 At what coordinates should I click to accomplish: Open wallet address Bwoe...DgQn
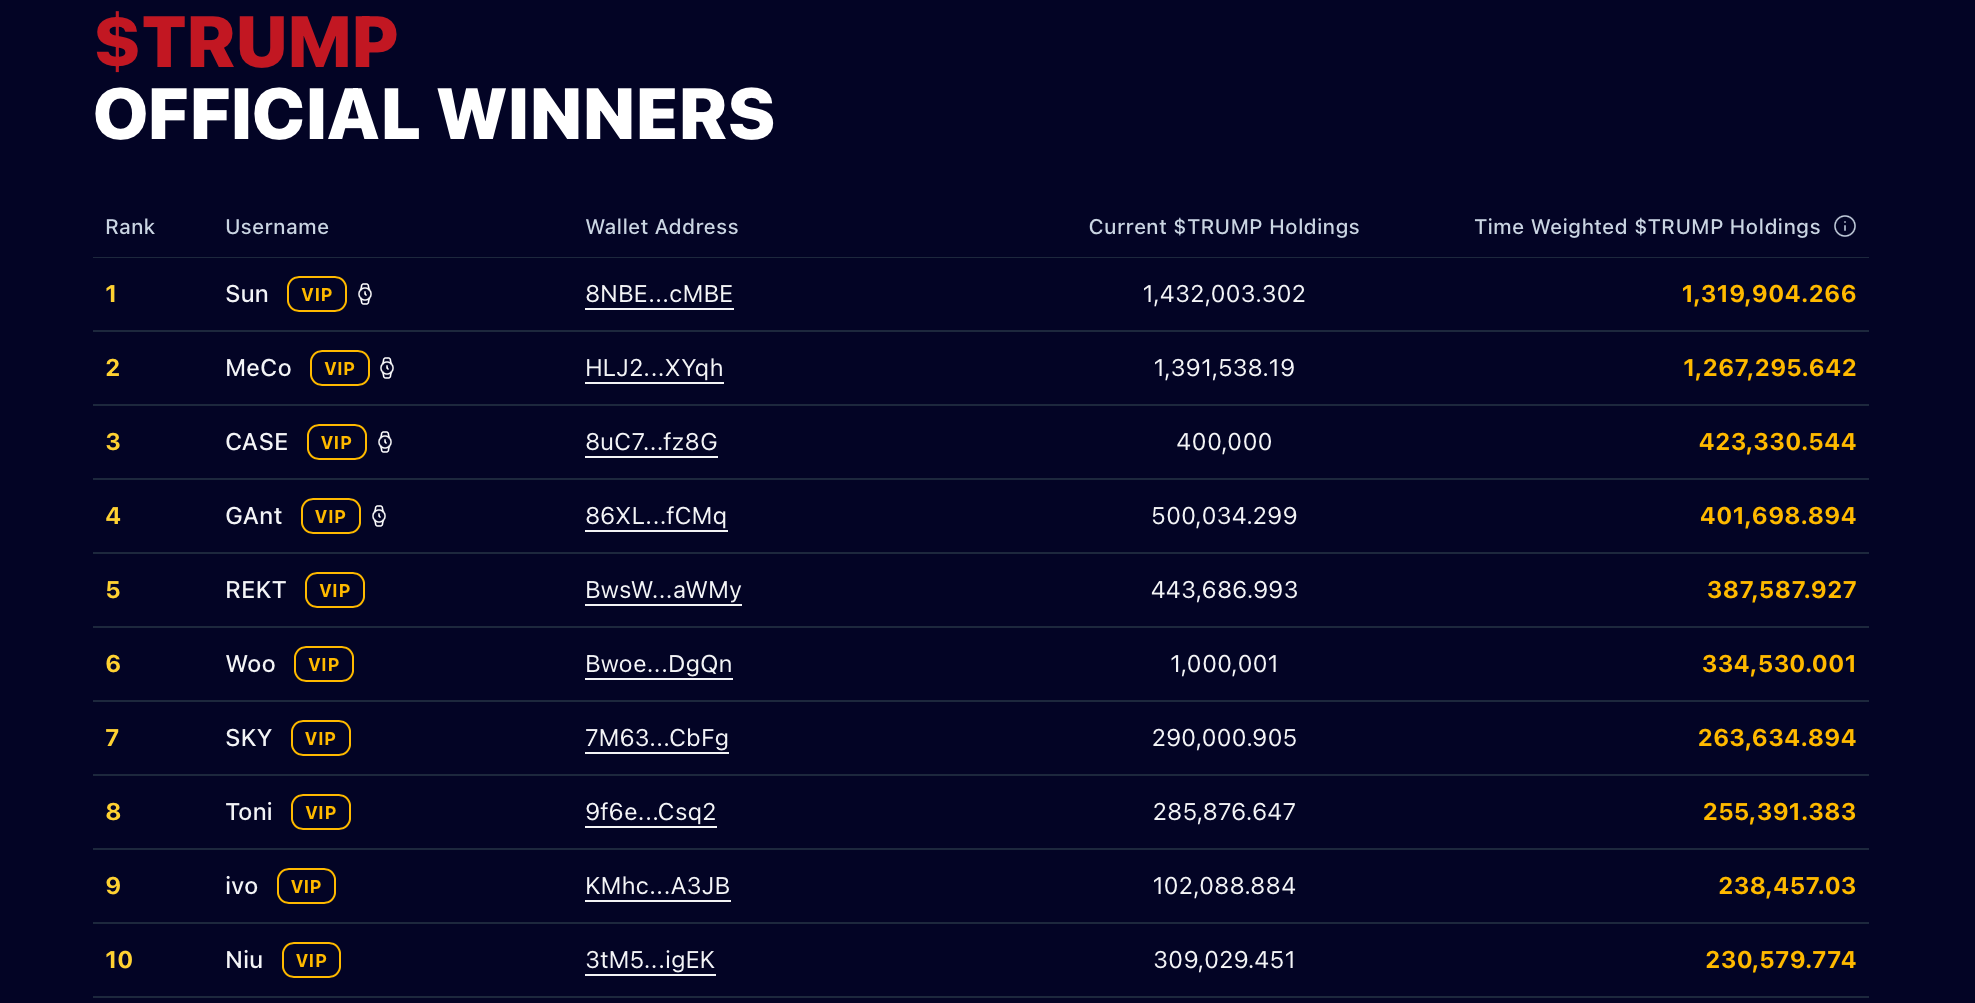point(659,664)
